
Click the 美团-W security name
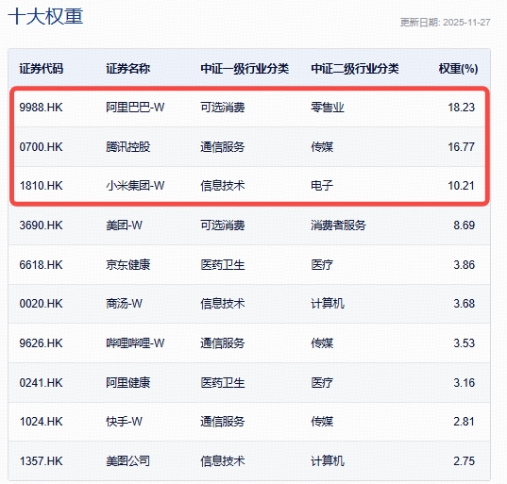(124, 225)
